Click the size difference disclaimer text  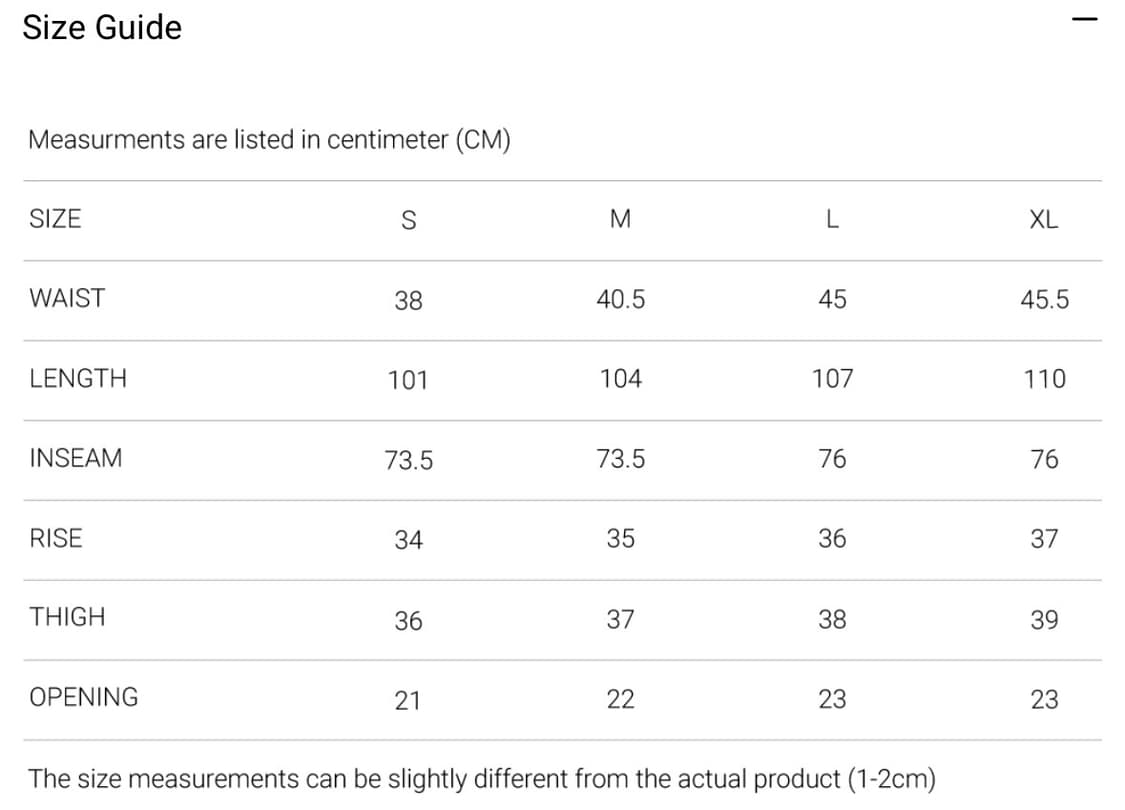482,778
